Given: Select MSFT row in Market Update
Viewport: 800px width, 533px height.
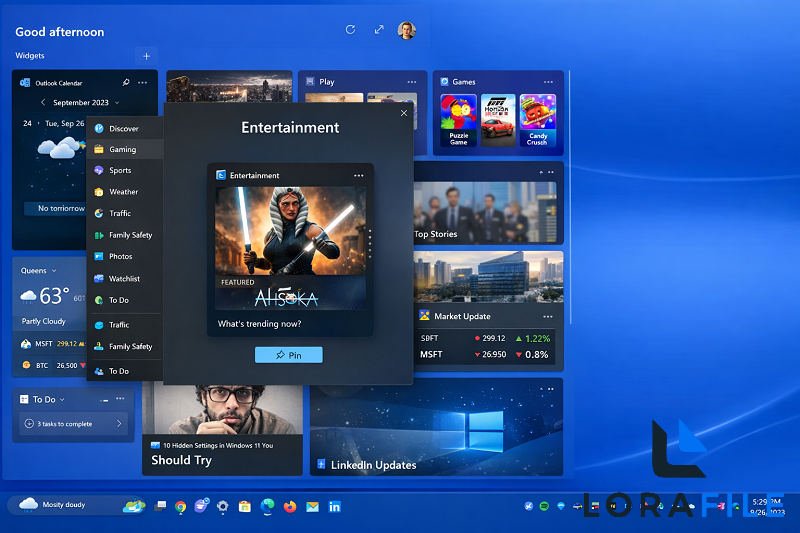Looking at the screenshot, I should click(485, 354).
